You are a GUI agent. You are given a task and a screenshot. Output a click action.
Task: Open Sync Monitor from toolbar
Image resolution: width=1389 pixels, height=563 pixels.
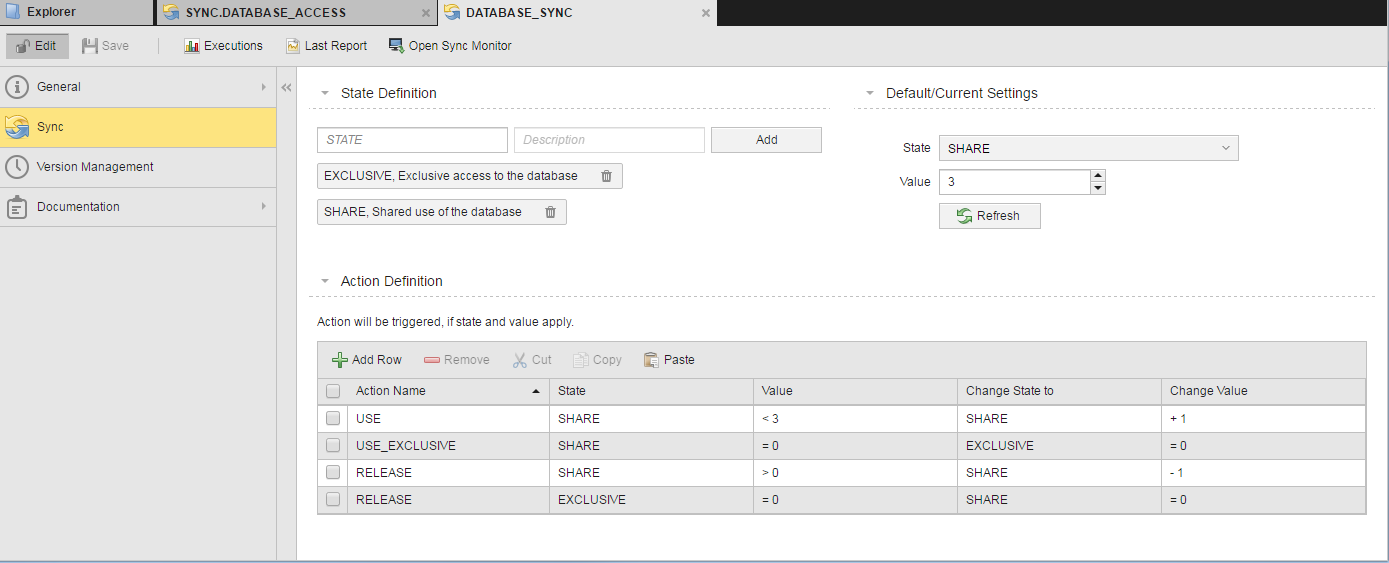(x=396, y=46)
